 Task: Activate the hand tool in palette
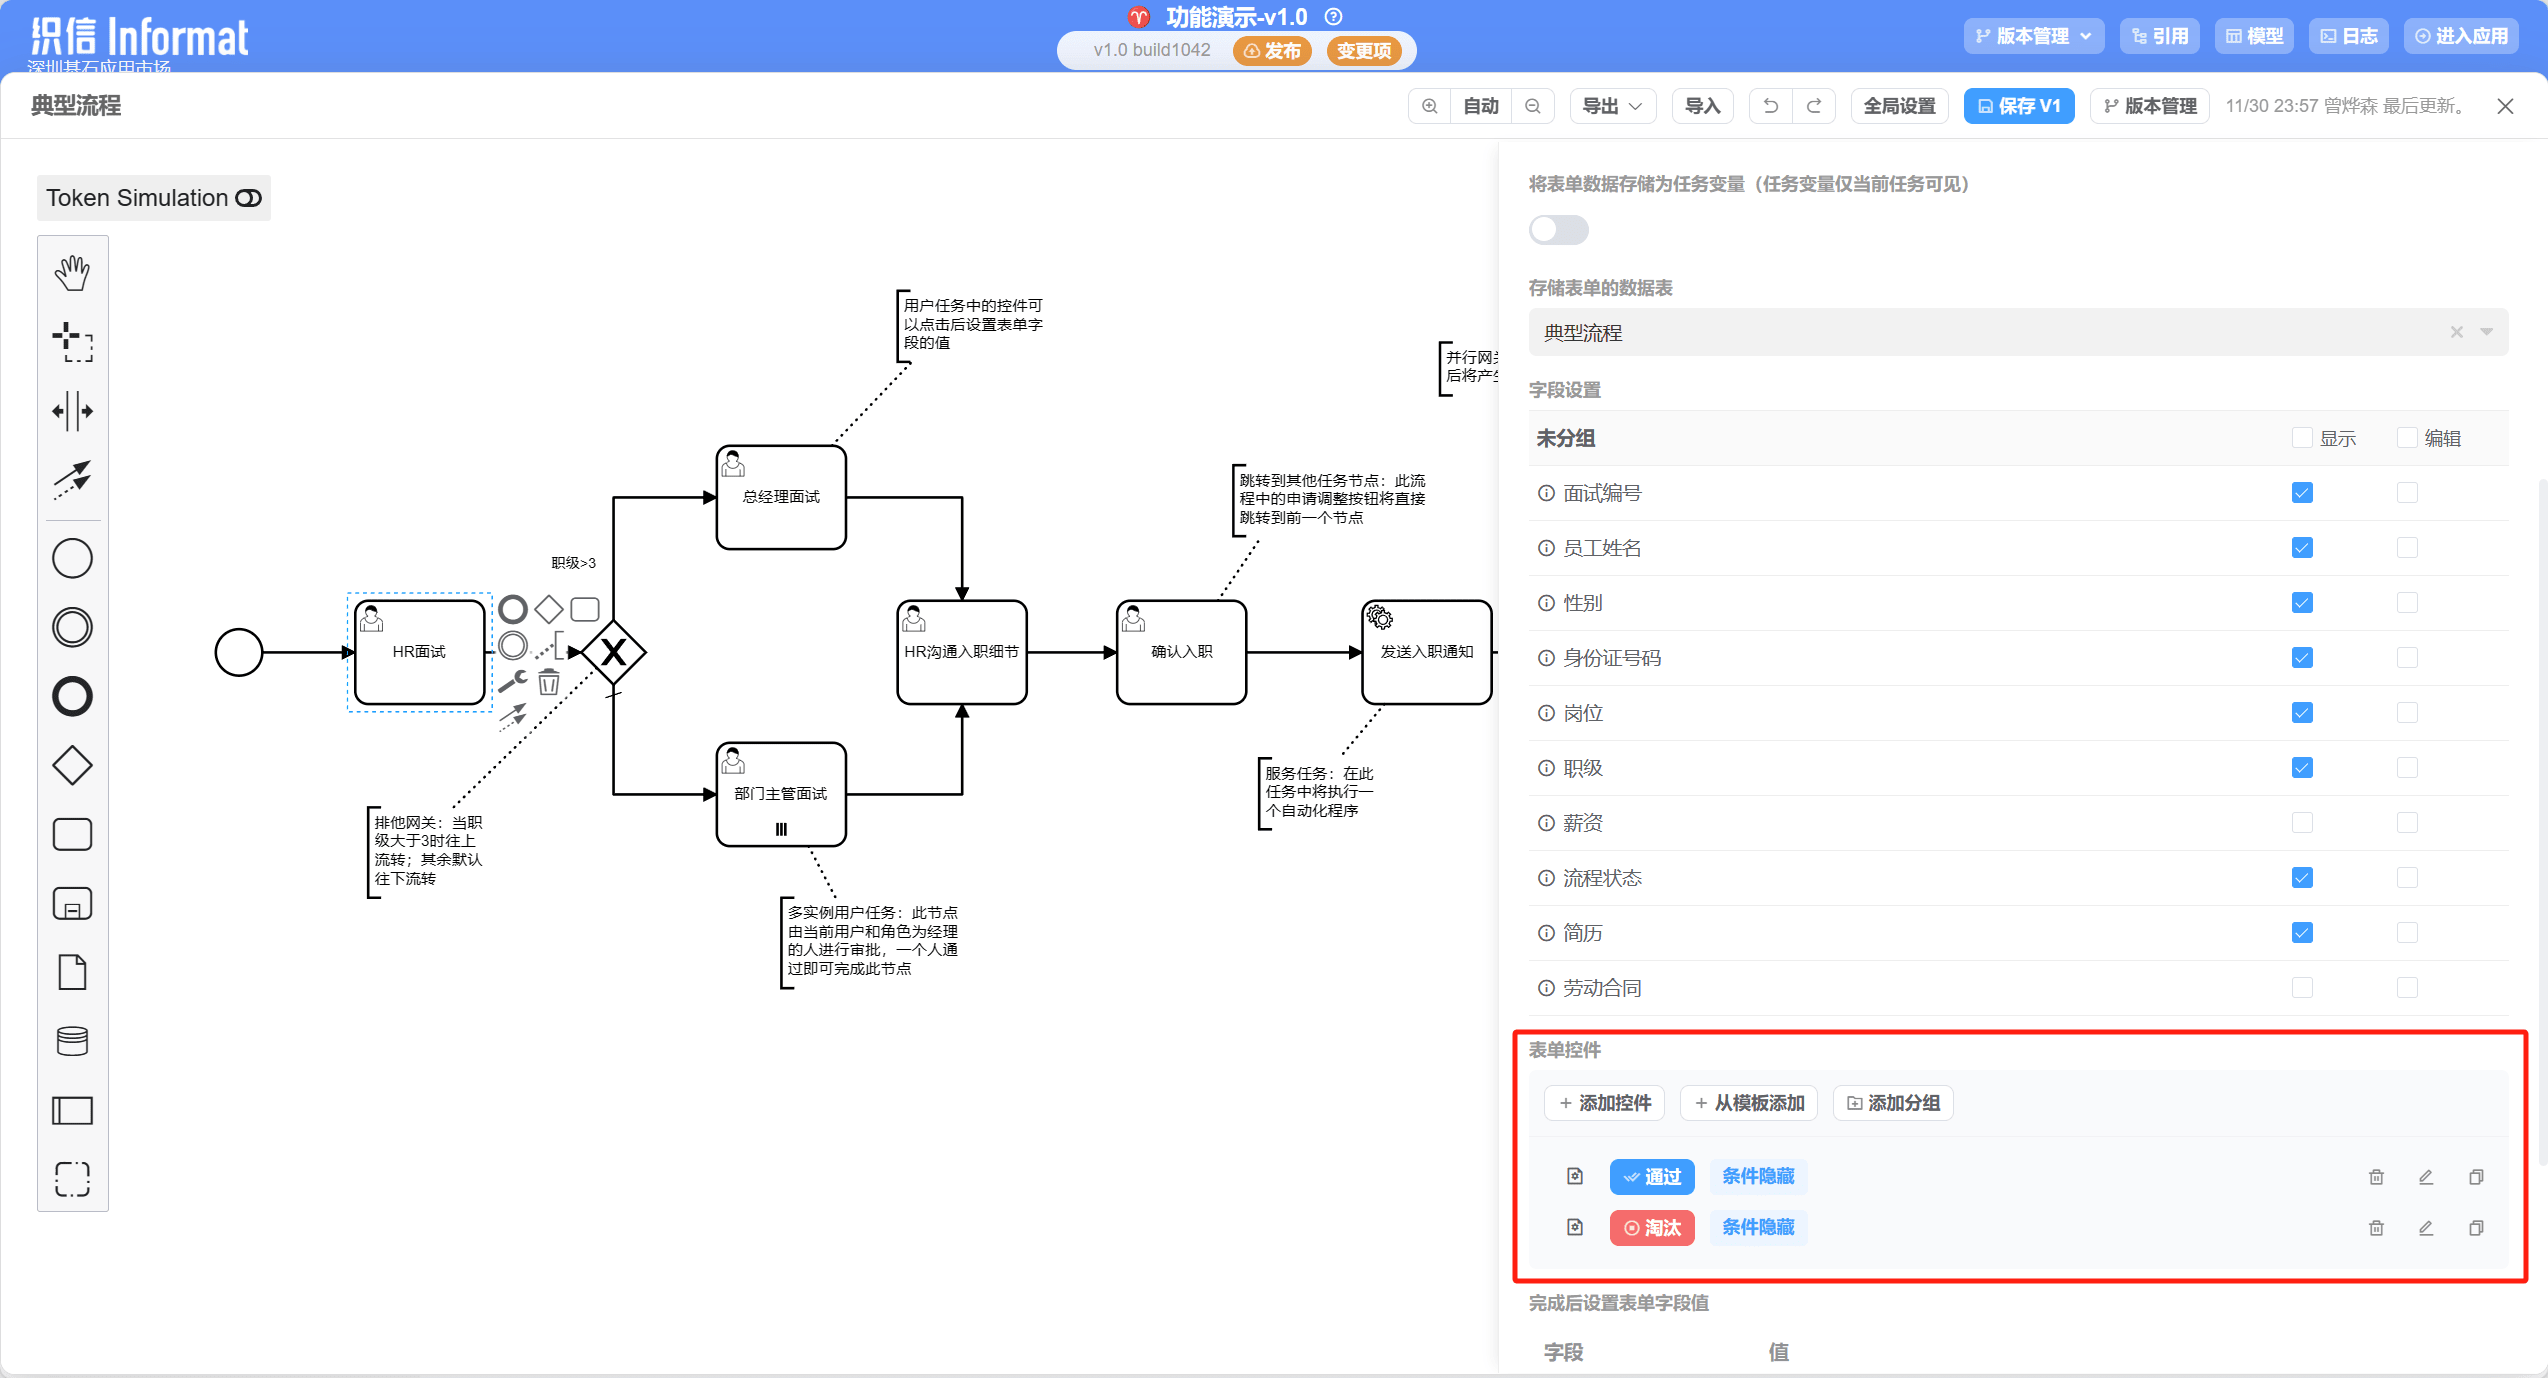pos(72,273)
